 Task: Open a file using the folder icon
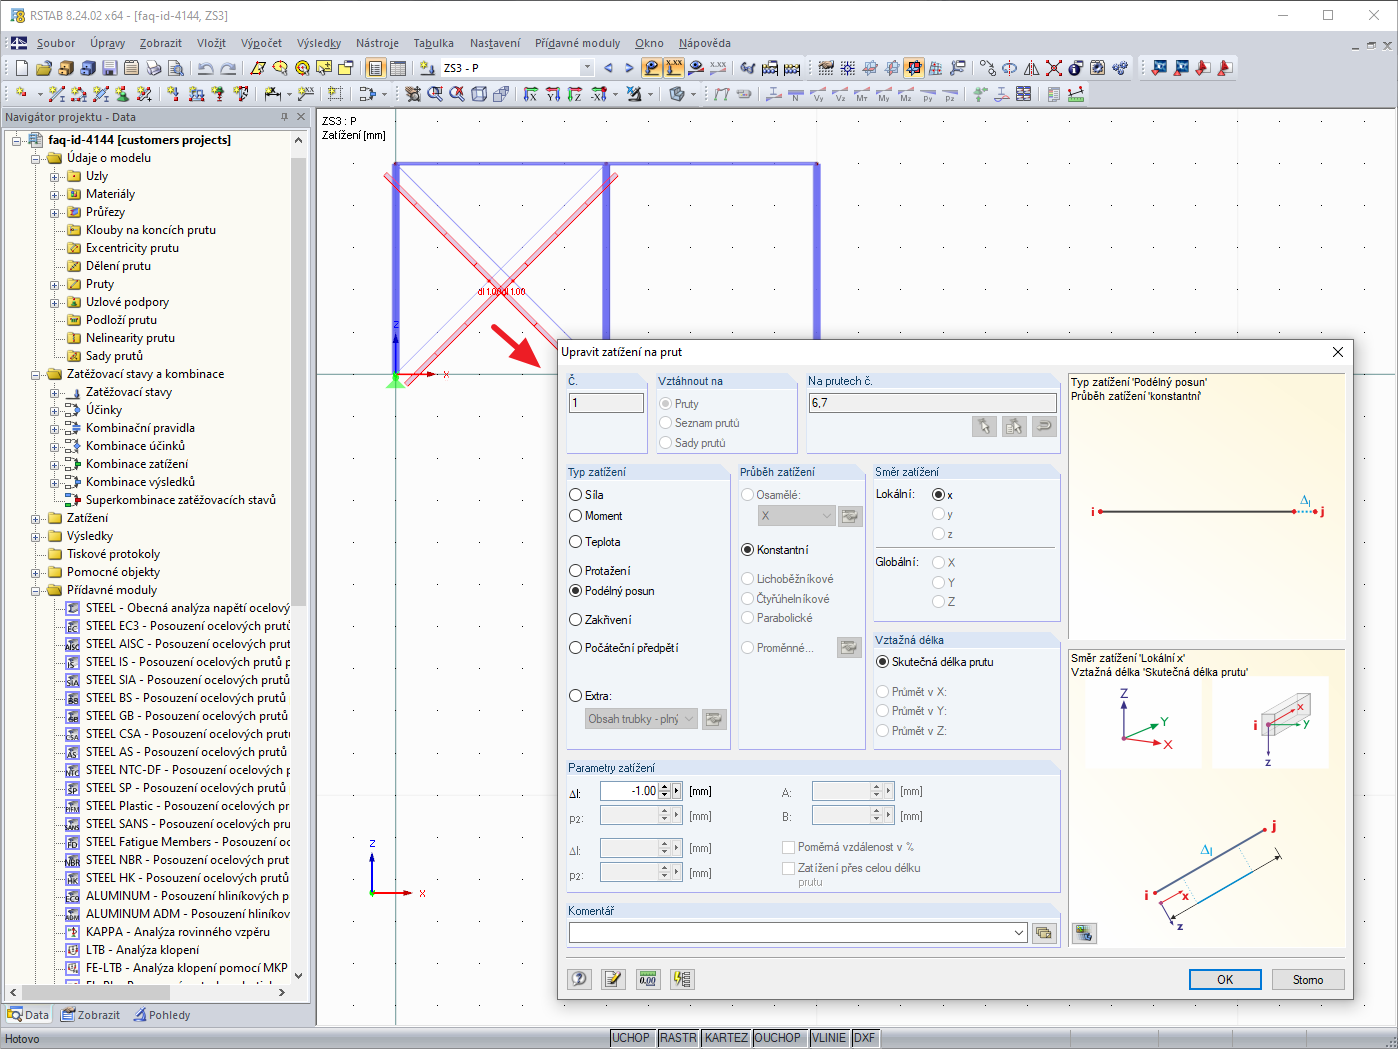(43, 68)
